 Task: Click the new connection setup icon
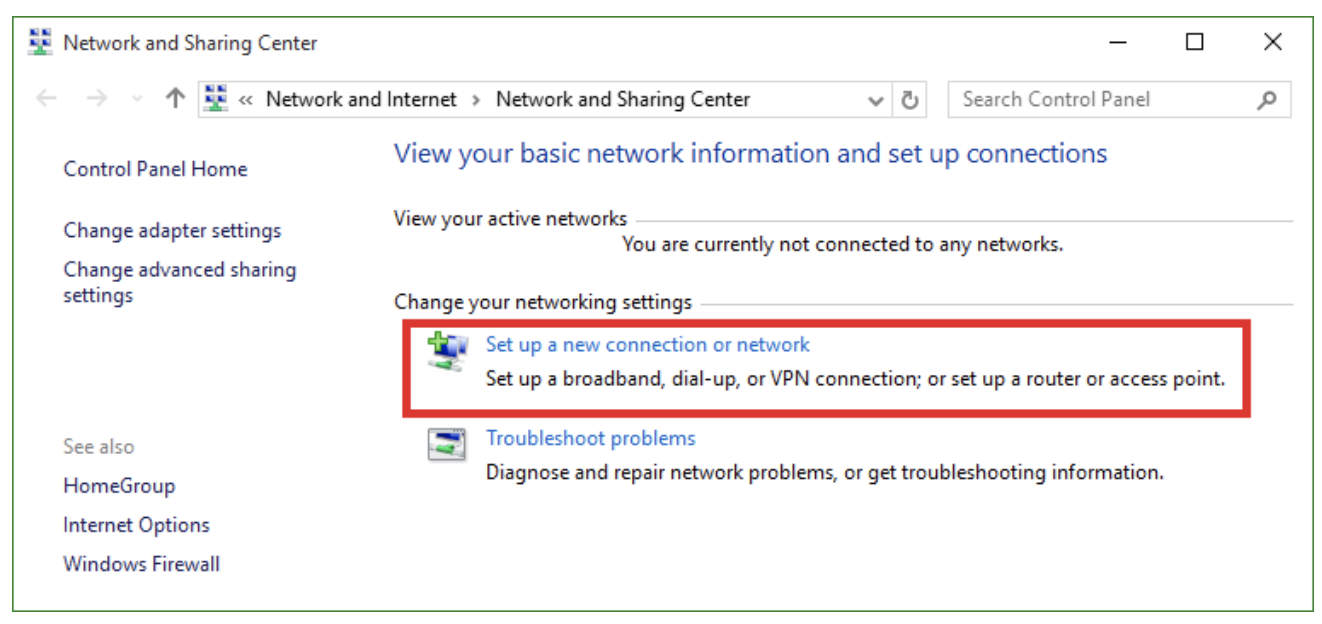click(447, 351)
